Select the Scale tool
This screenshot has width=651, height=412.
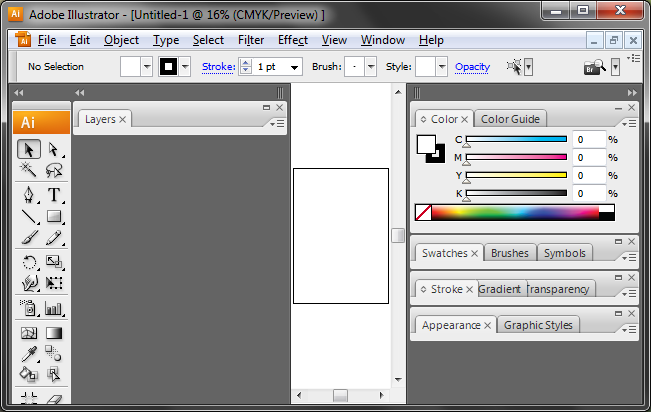pyautogui.click(x=54, y=262)
